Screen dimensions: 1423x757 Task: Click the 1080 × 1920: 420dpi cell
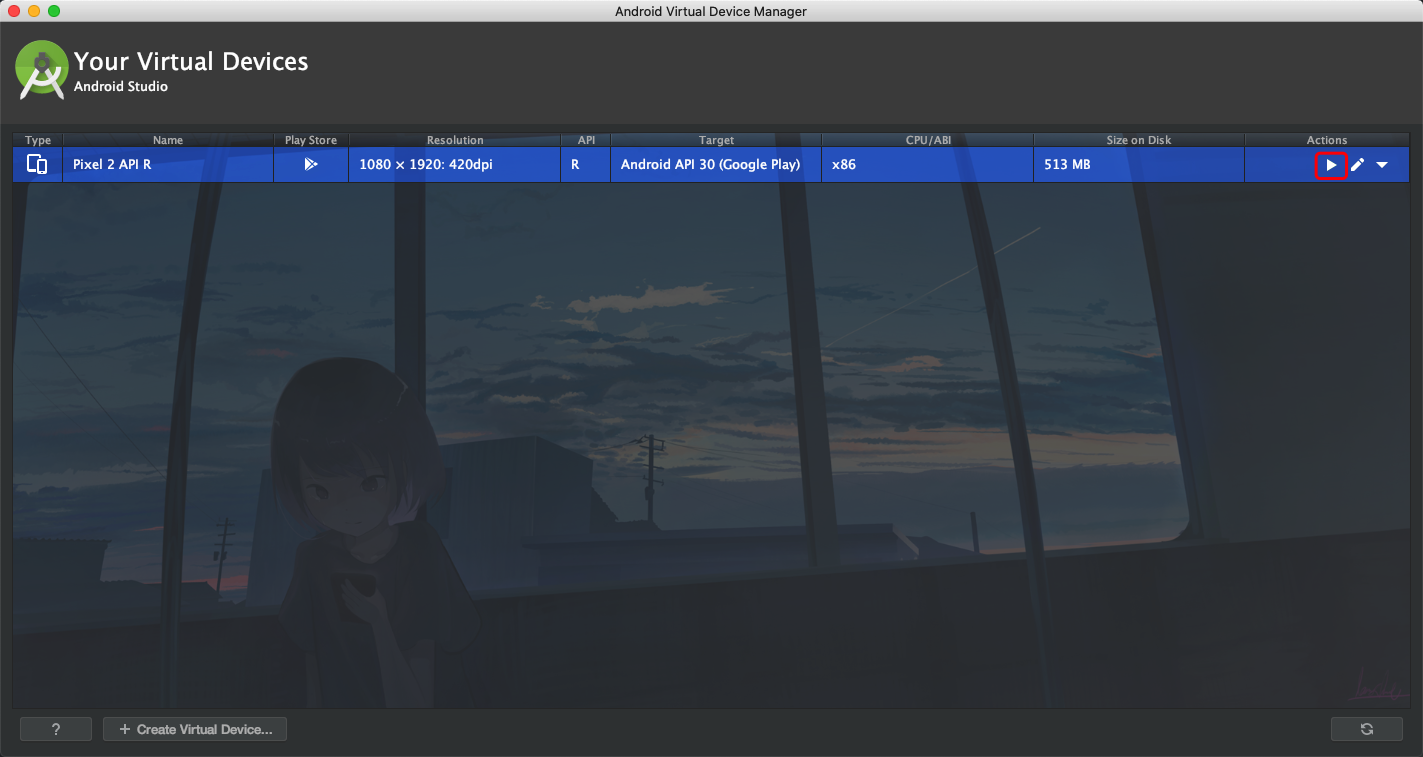455,164
